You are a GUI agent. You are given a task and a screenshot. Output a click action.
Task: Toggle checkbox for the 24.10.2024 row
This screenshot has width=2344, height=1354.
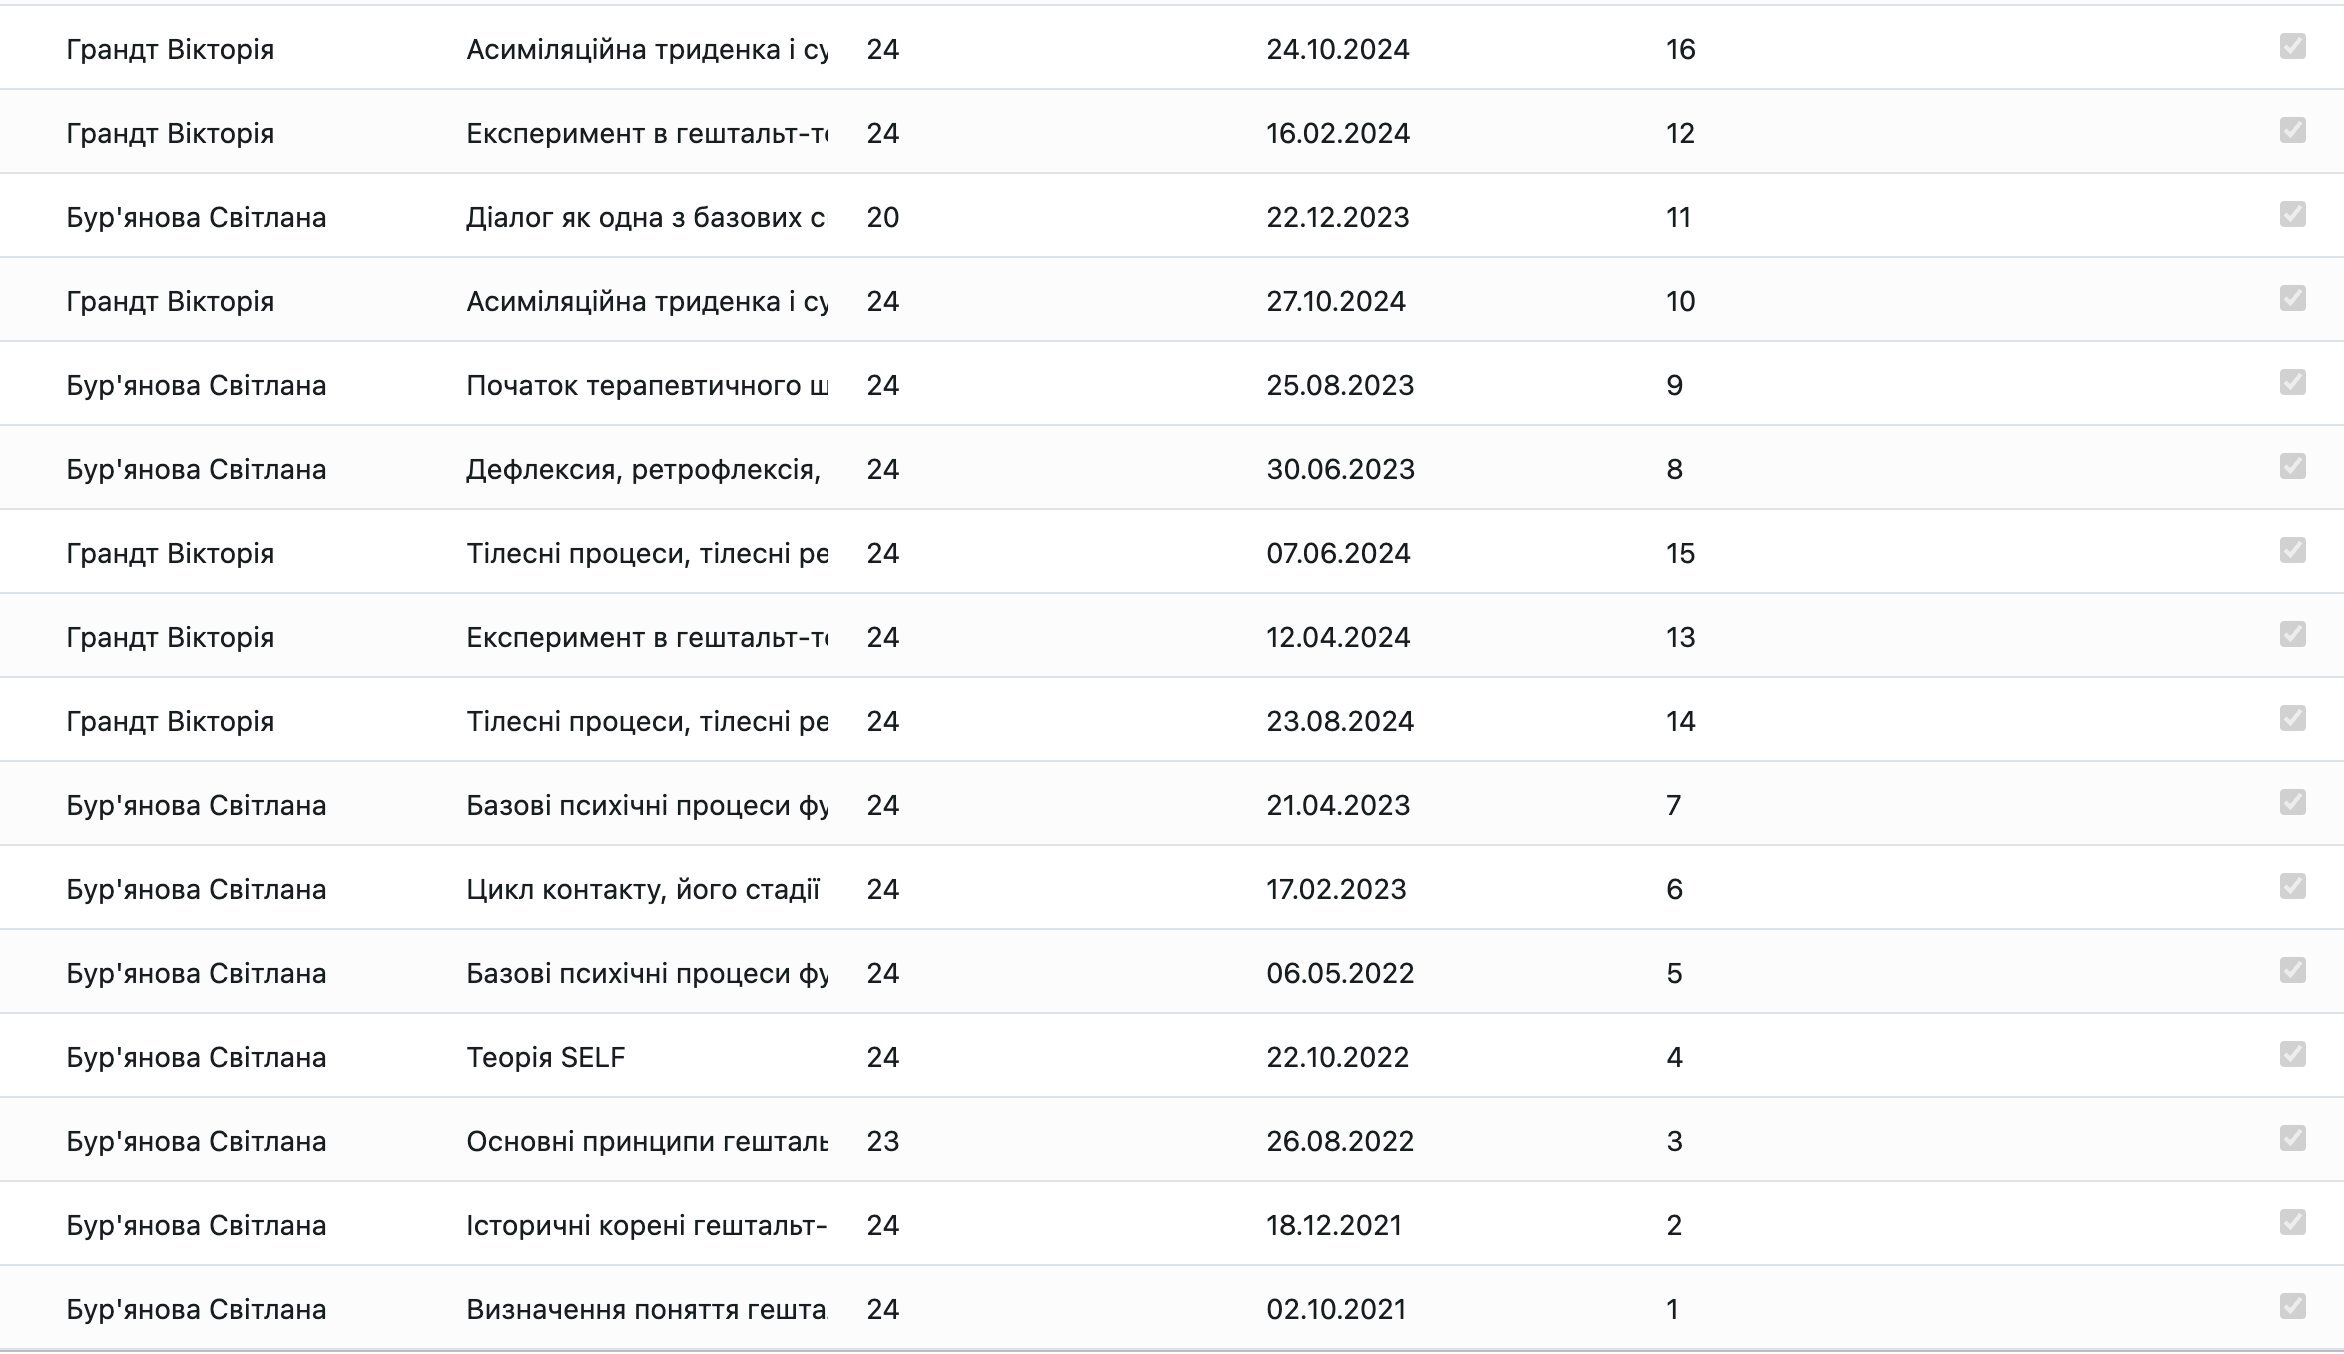2292,47
